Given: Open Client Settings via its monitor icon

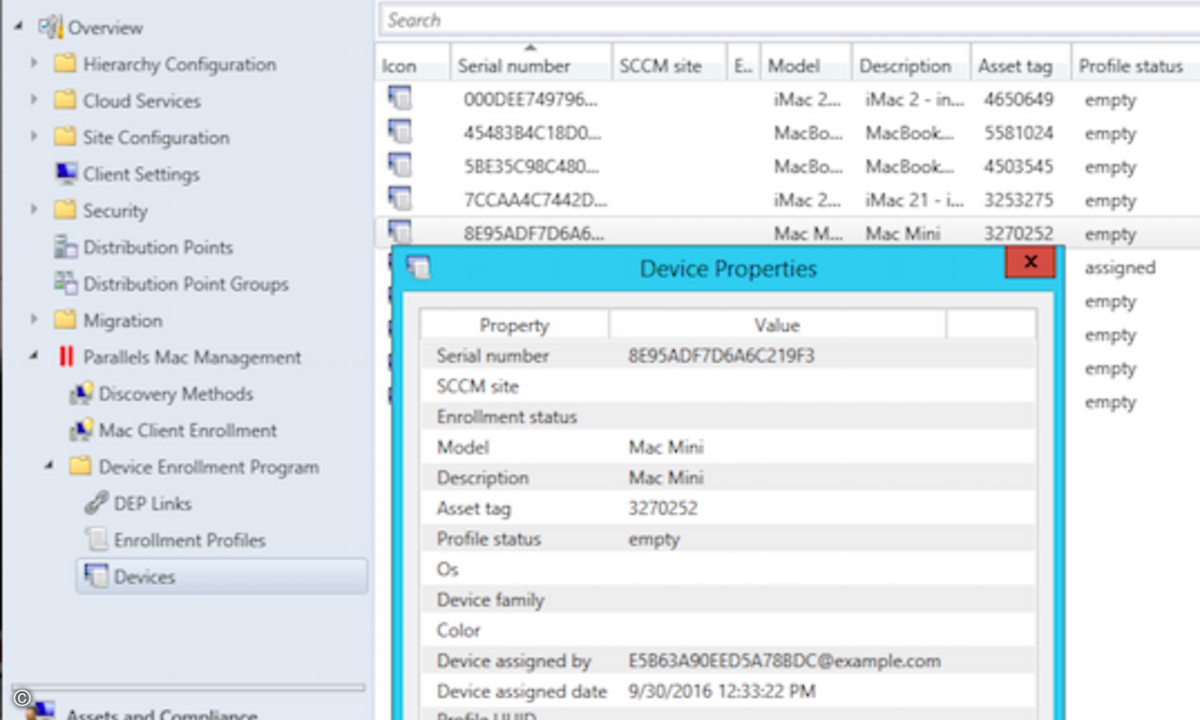Looking at the screenshot, I should click(x=66, y=174).
